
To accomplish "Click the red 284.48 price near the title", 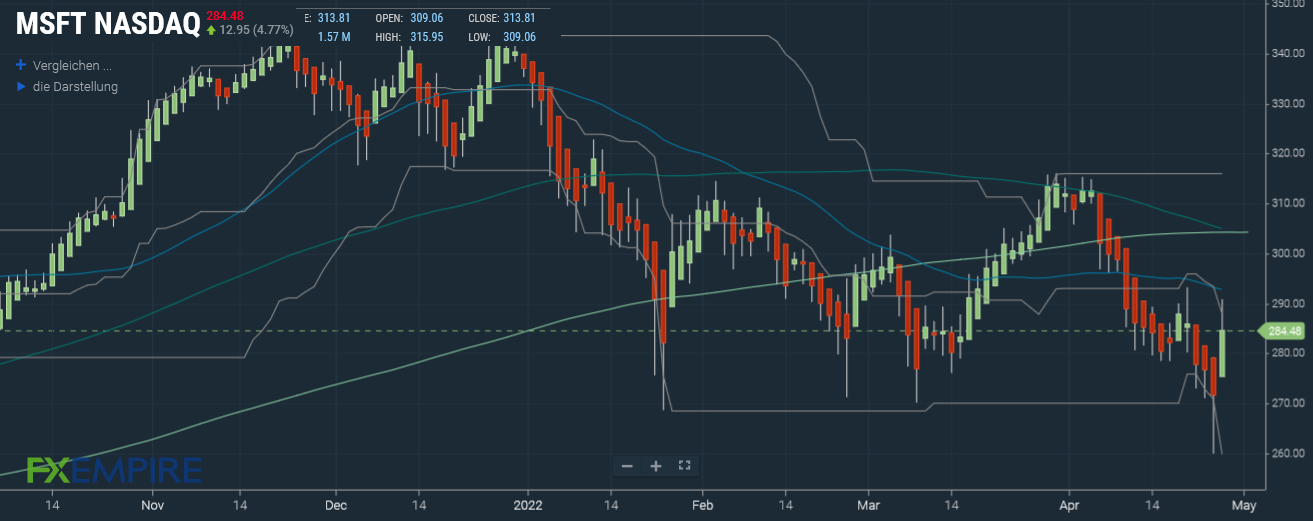I will click(224, 15).
